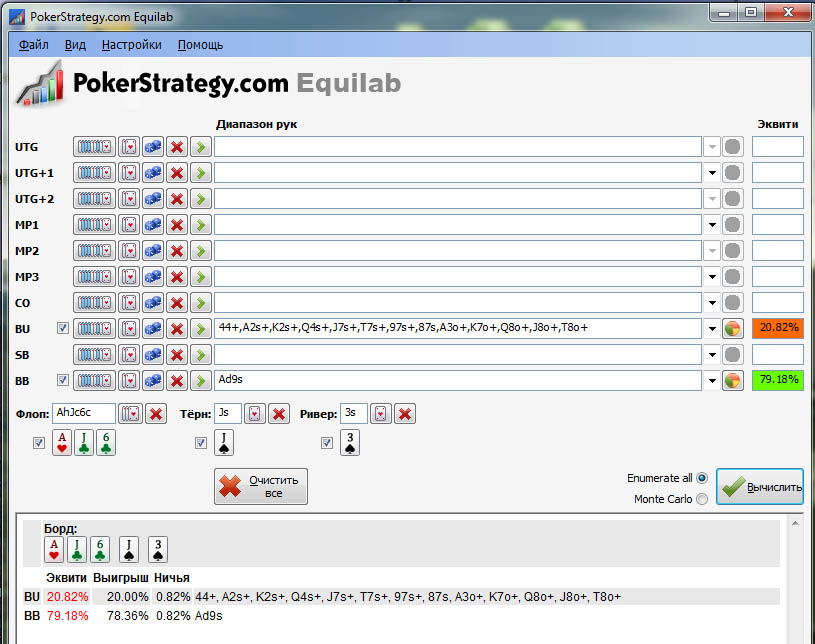The image size is (815, 644).
Task: Open the Вид menu
Action: click(75, 45)
